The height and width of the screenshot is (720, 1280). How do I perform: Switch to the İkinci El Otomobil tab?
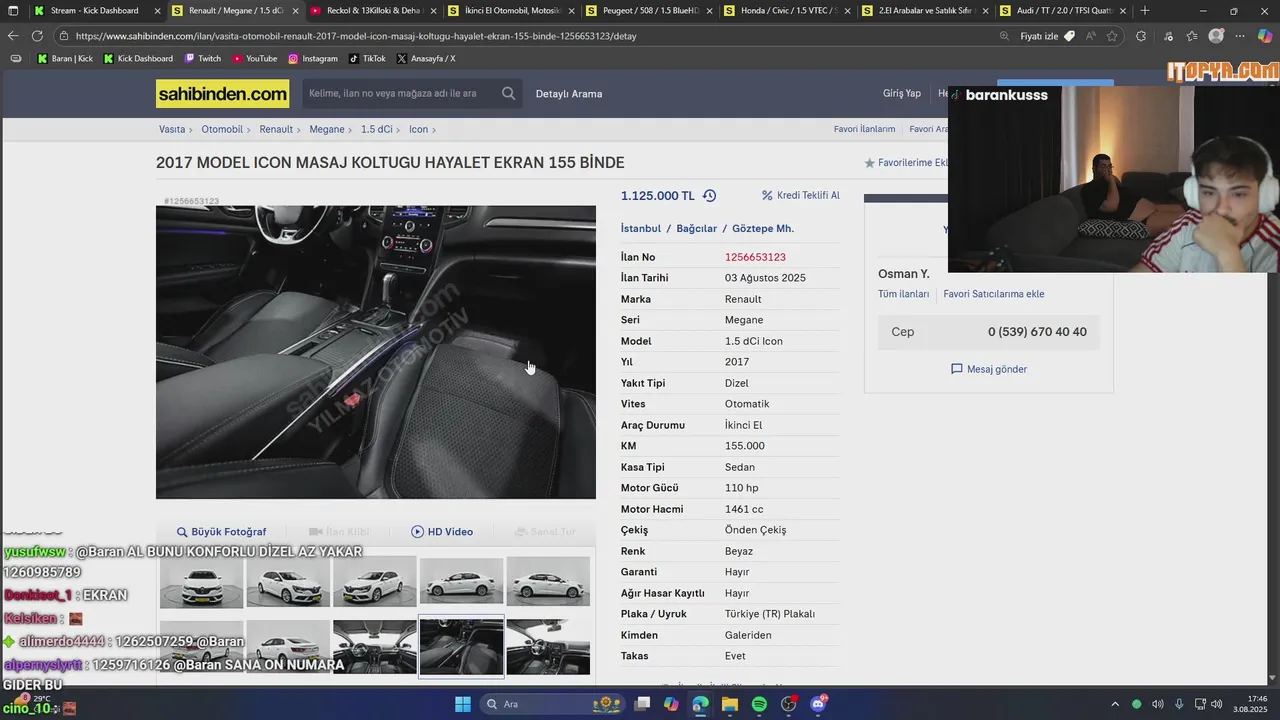pos(510,11)
